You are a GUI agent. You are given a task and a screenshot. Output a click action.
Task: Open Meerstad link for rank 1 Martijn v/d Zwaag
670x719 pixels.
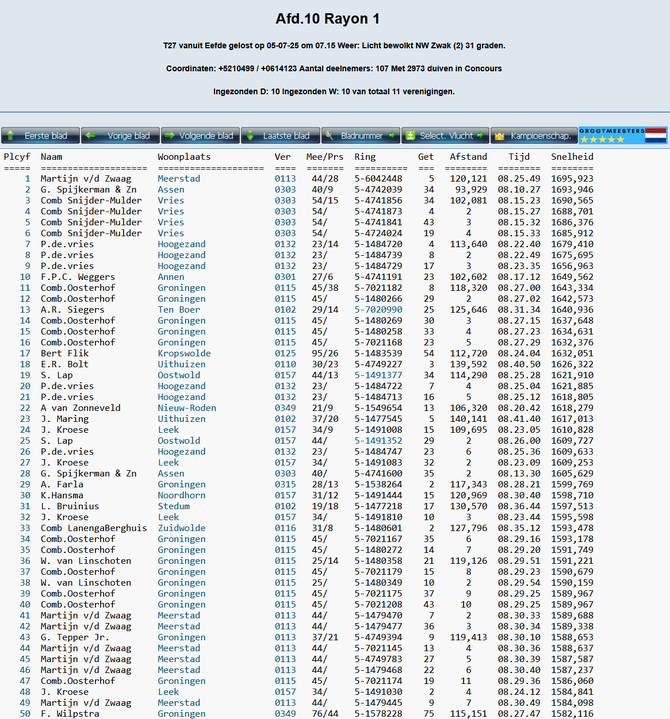point(179,179)
